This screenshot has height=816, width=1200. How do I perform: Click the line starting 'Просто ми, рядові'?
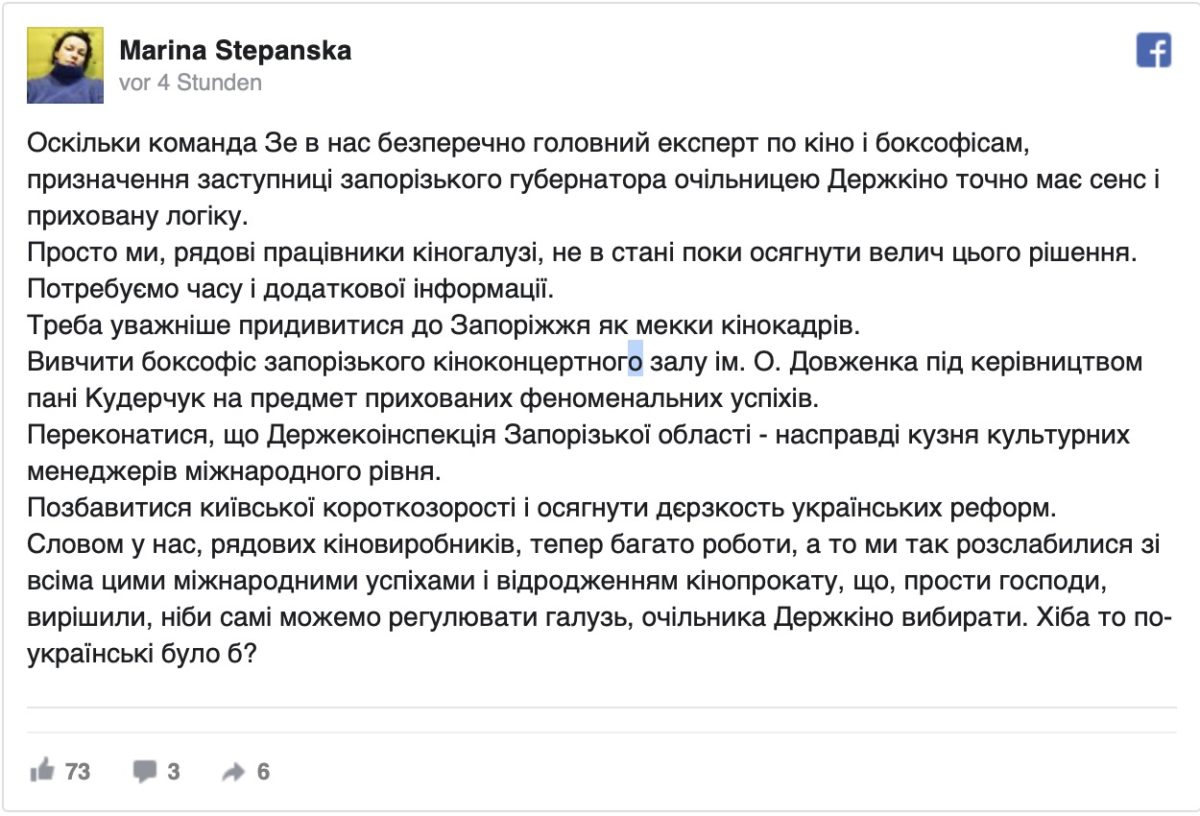582,252
